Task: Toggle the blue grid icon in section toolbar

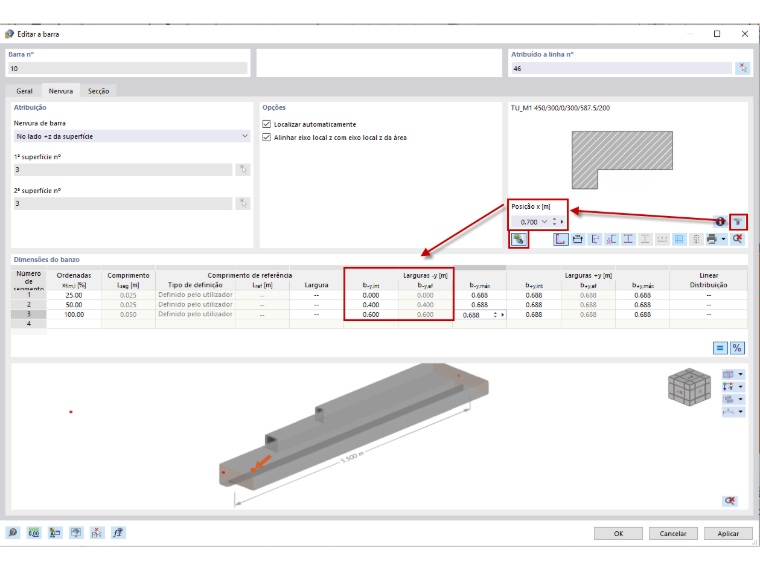Action: coord(679,239)
